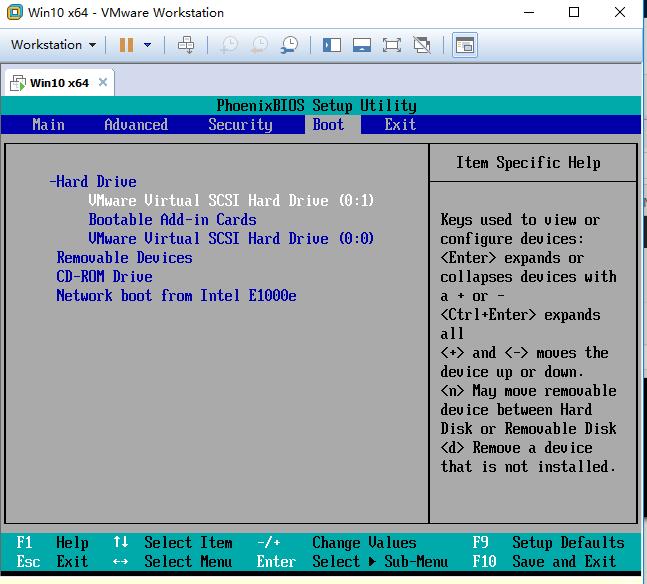Click the Item Specific Help heading
647x584 pixels.
(528, 163)
